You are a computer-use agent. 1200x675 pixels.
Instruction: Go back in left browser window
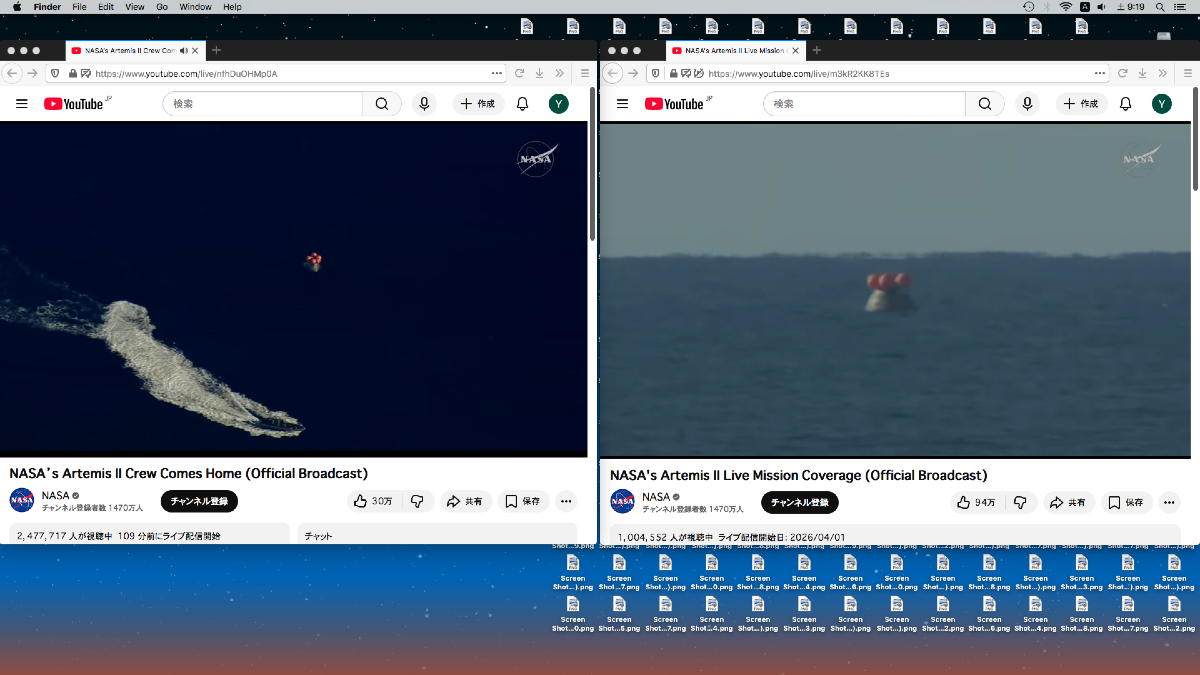coord(12,73)
